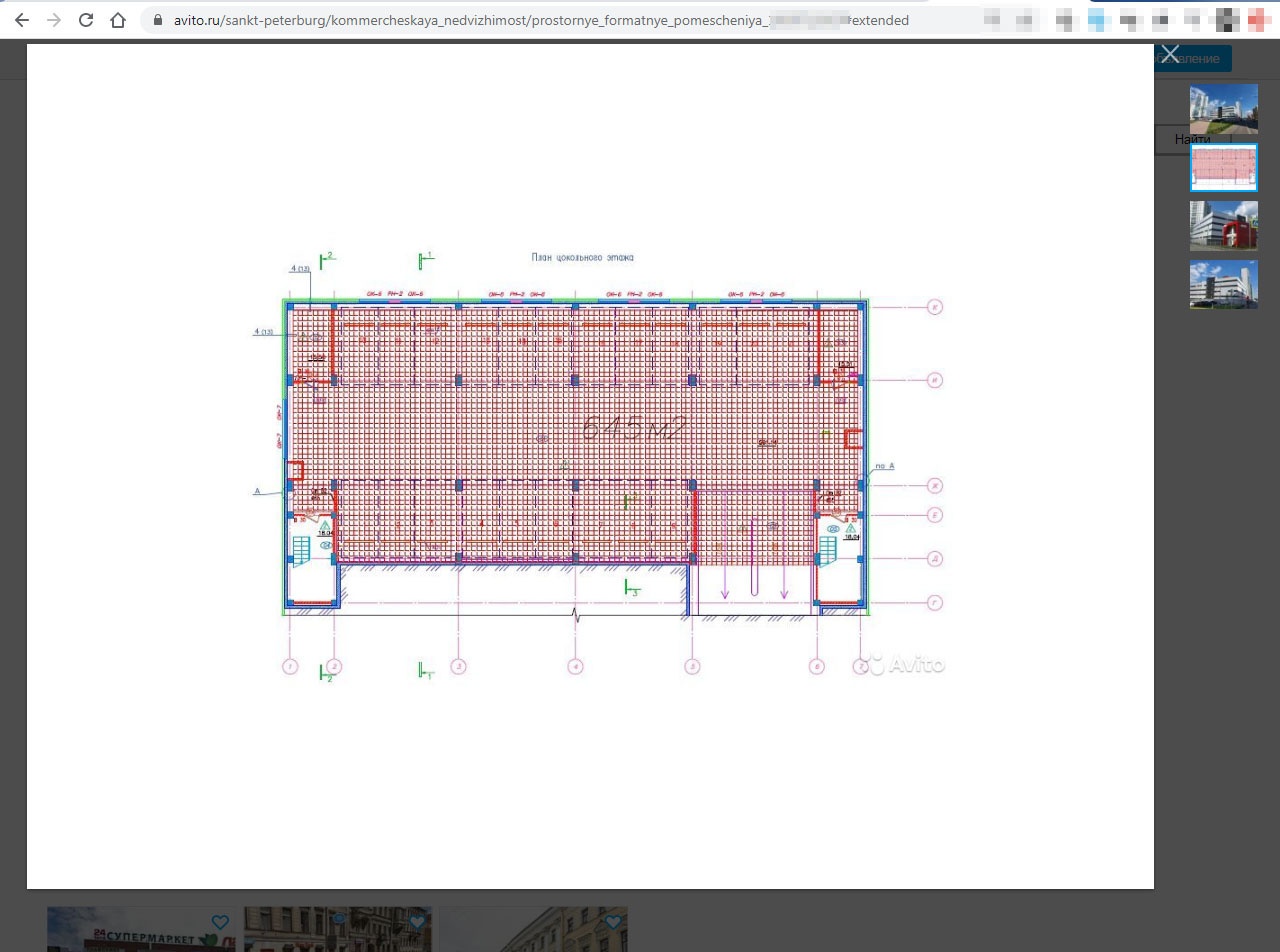Click the browser forward arrow
The height and width of the screenshot is (952, 1280).
tap(54, 20)
